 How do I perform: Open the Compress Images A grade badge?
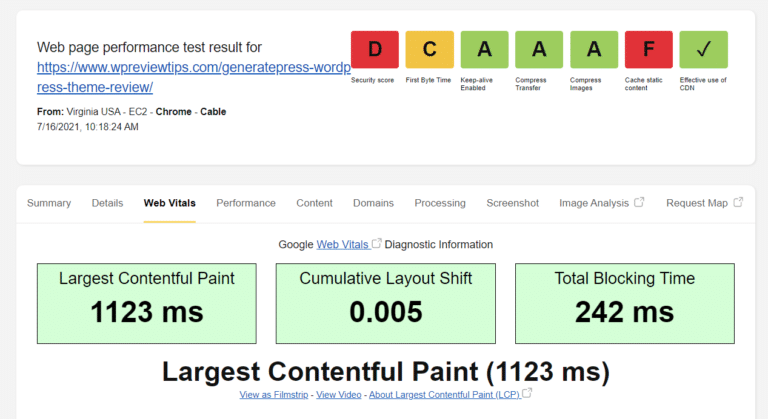(594, 50)
